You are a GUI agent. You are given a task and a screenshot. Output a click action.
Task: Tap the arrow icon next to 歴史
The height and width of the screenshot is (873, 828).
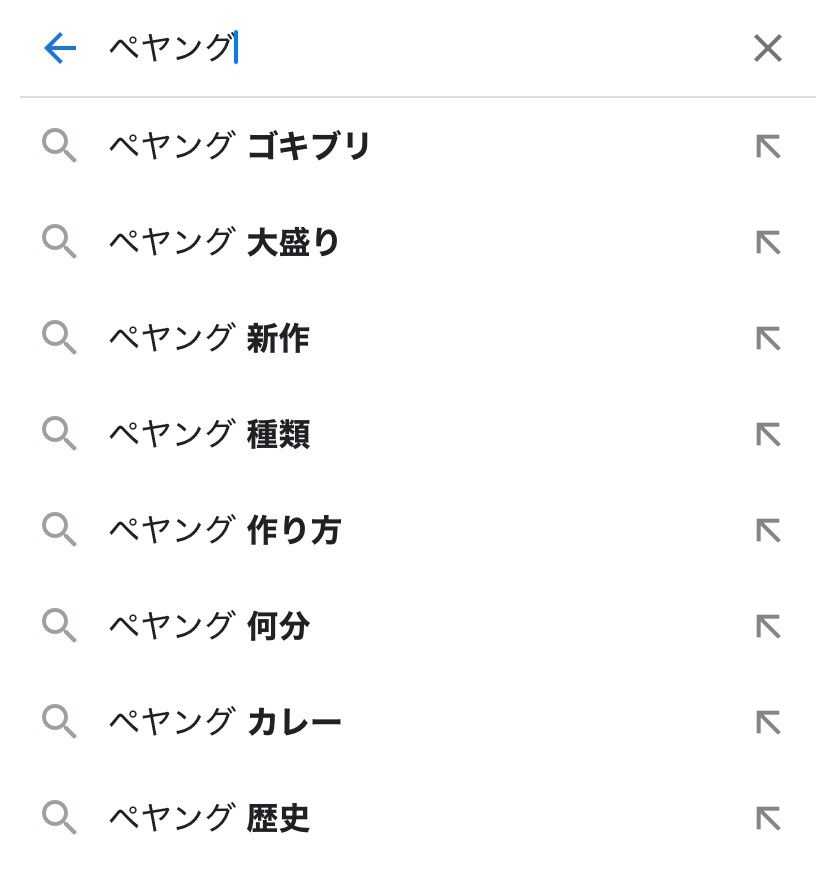(767, 819)
